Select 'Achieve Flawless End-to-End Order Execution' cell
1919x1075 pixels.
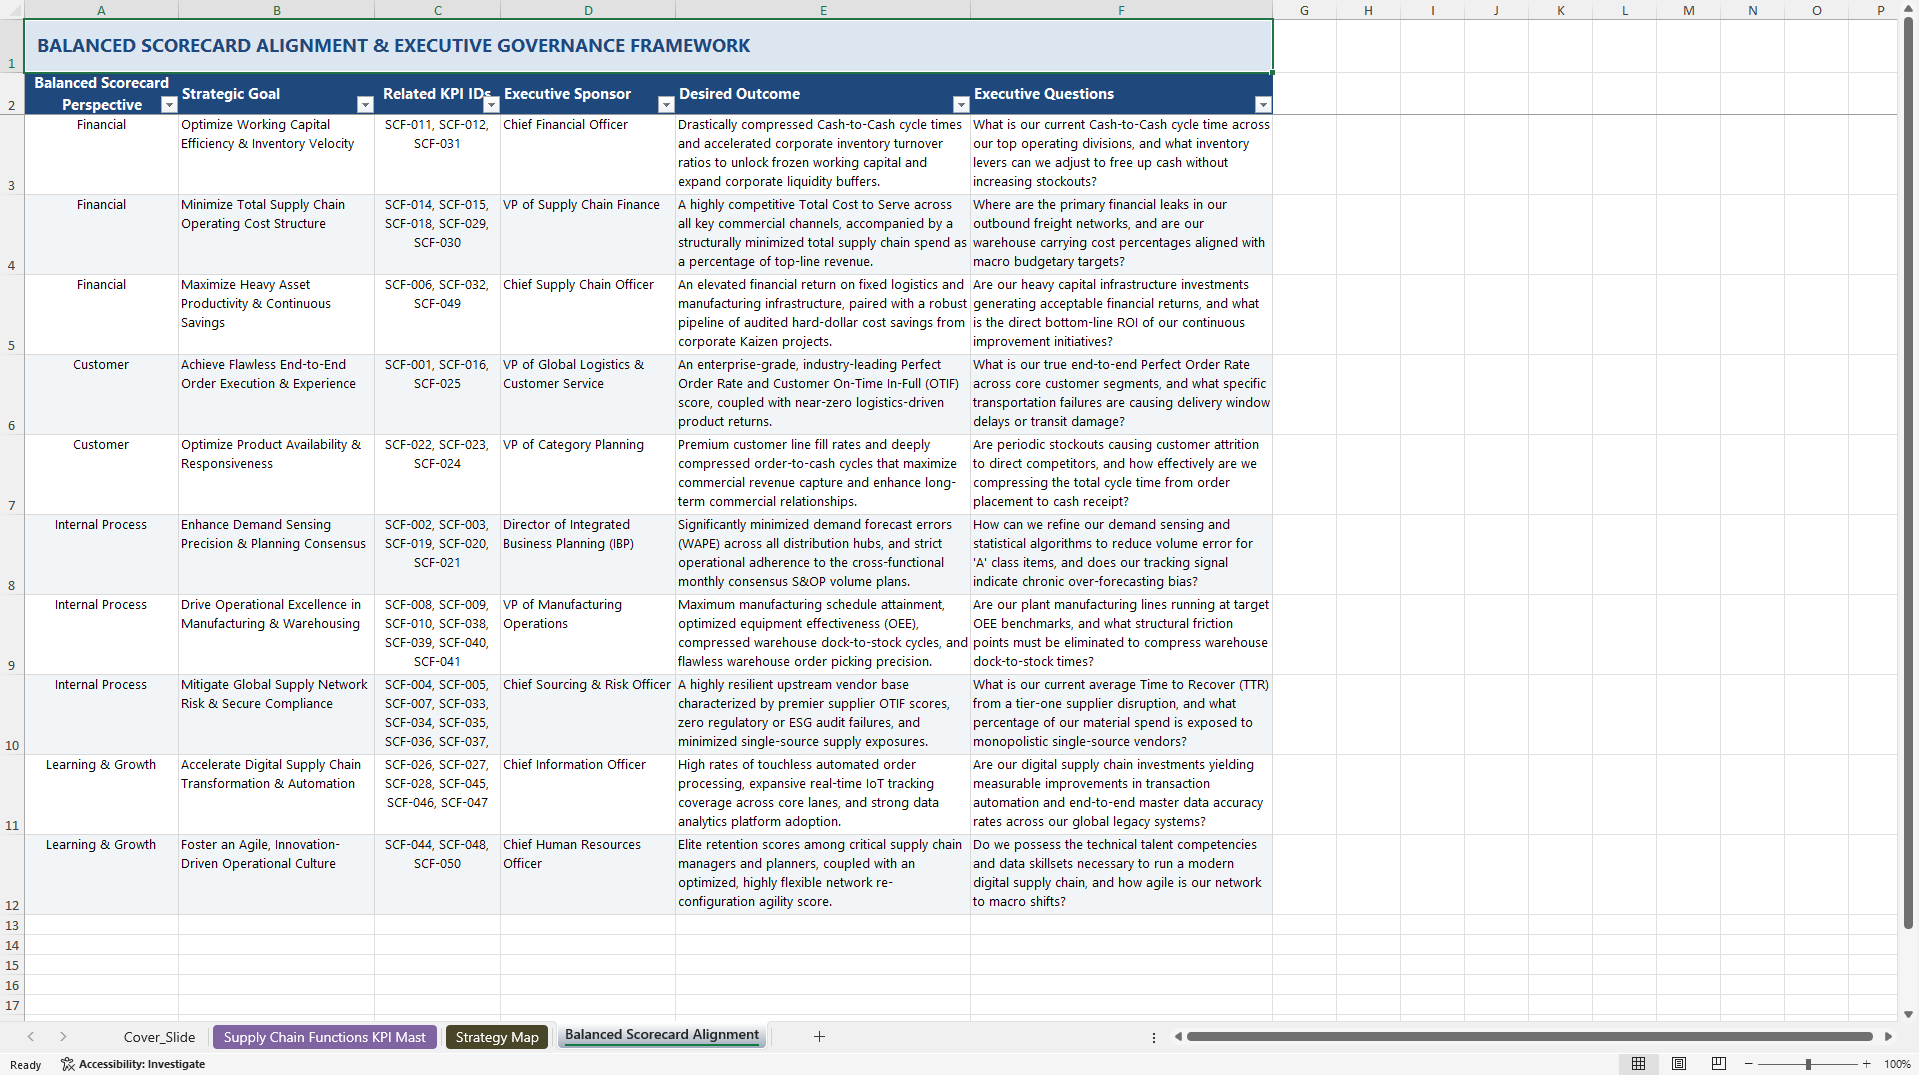276,394
